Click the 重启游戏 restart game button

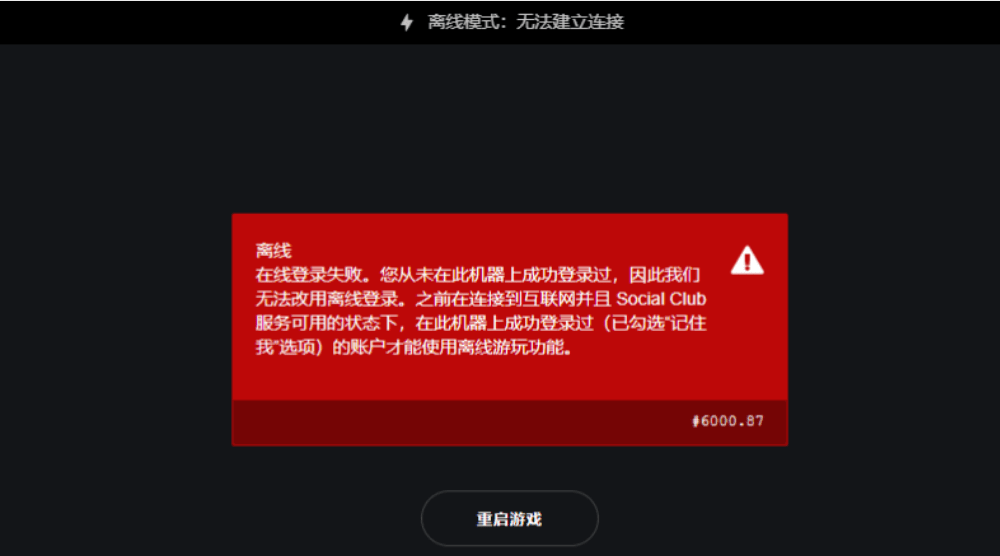tap(510, 518)
